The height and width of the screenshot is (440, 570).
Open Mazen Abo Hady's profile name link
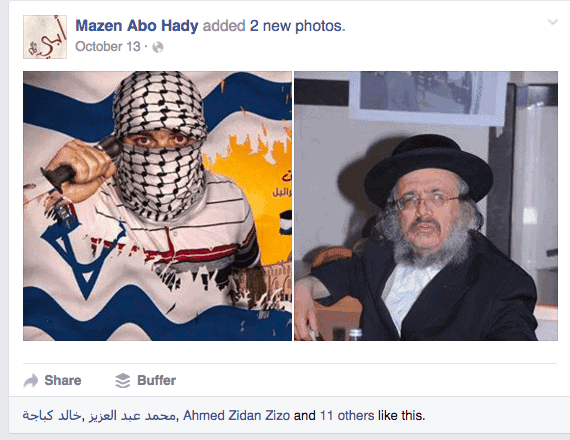[x=137, y=26]
